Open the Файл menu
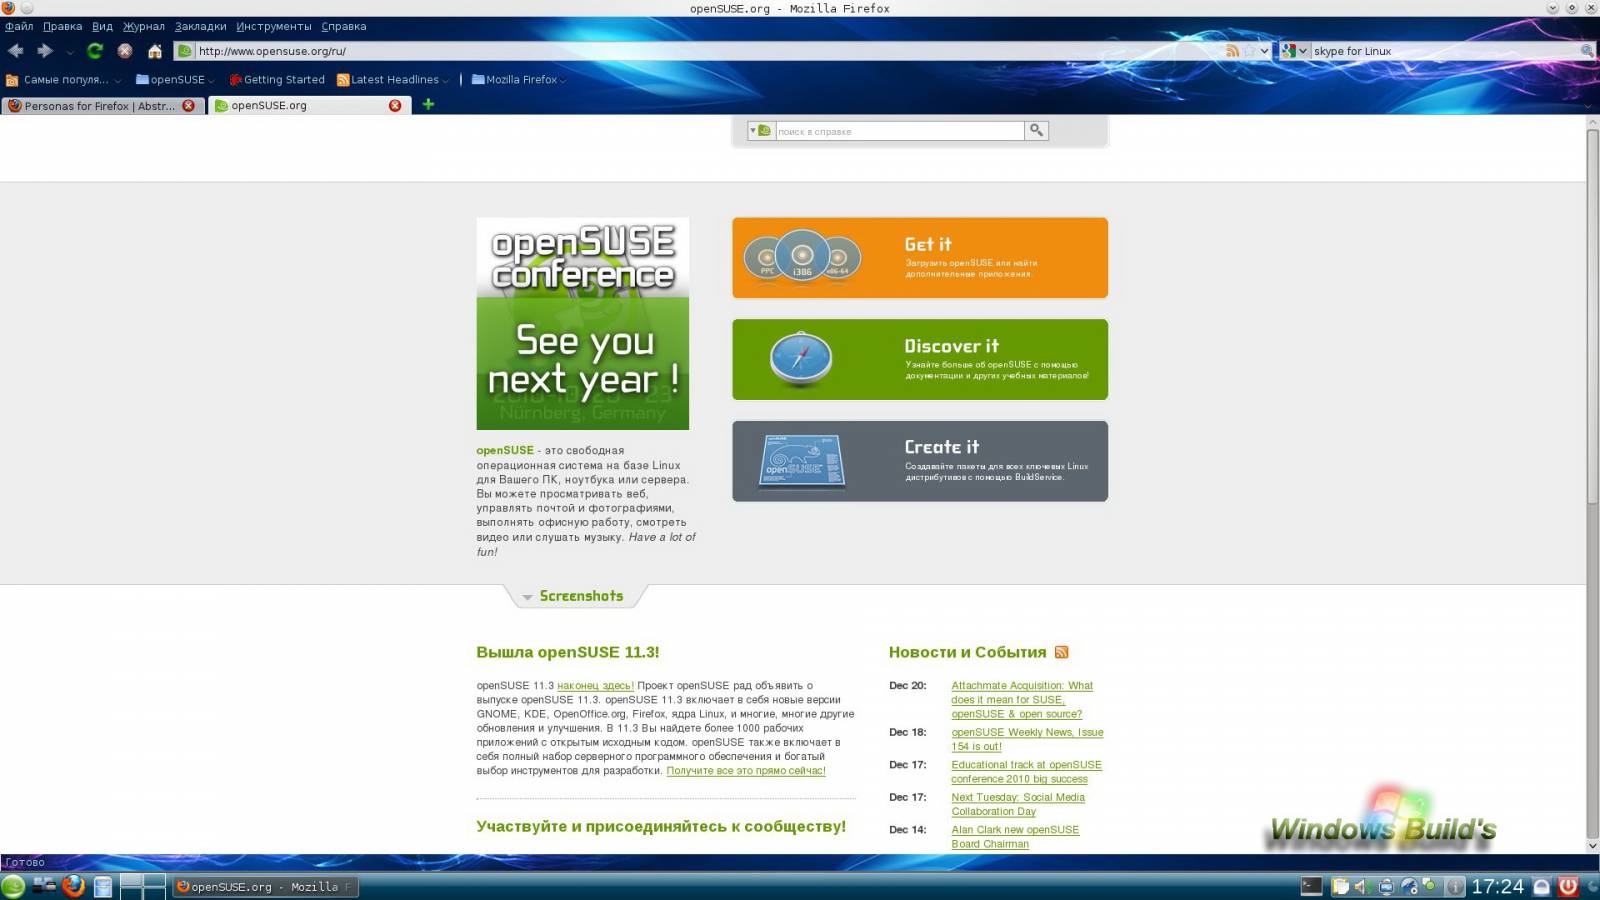Screen dimensions: 1600x900 pyautogui.click(x=19, y=26)
